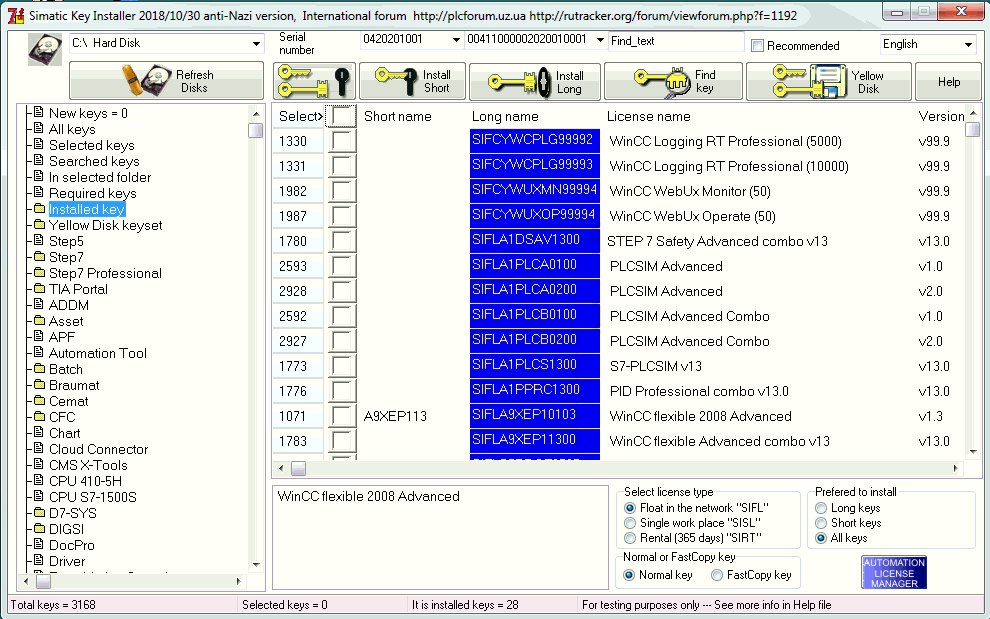Open Automation License Manager icon
990x619 pixels.
893,573
